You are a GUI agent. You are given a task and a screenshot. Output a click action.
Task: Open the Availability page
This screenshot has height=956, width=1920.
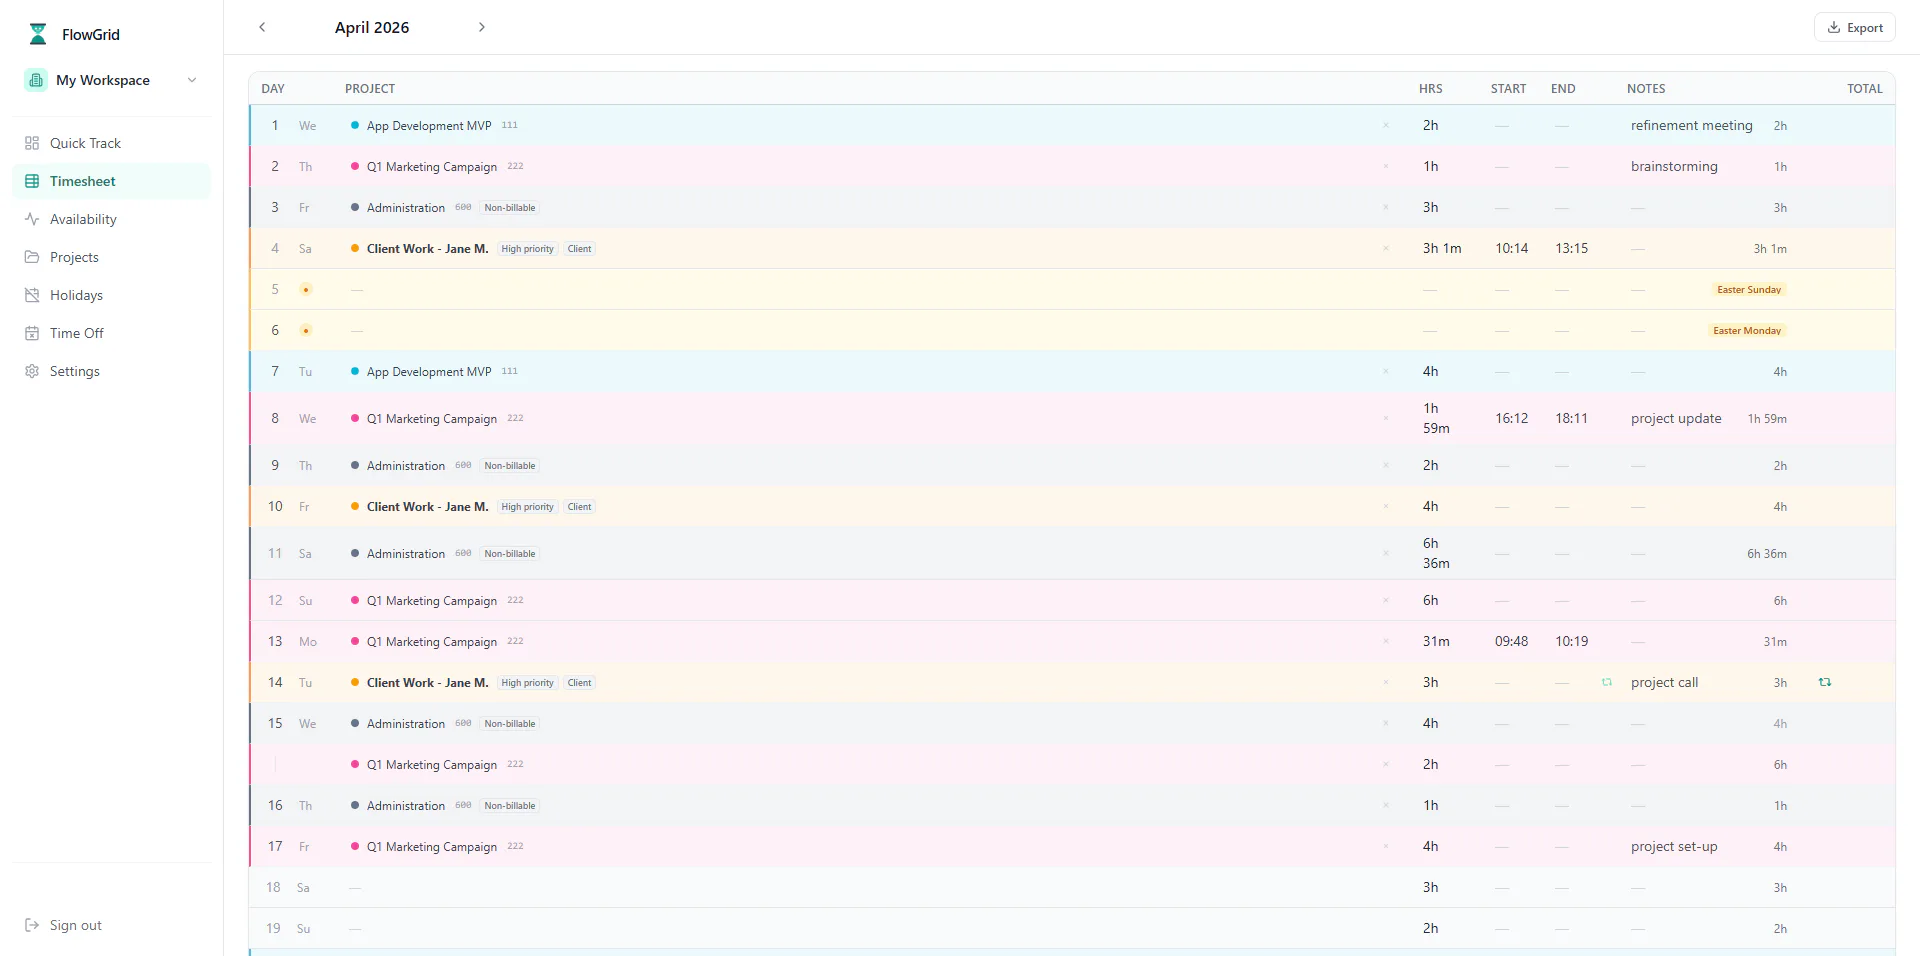tap(111, 219)
